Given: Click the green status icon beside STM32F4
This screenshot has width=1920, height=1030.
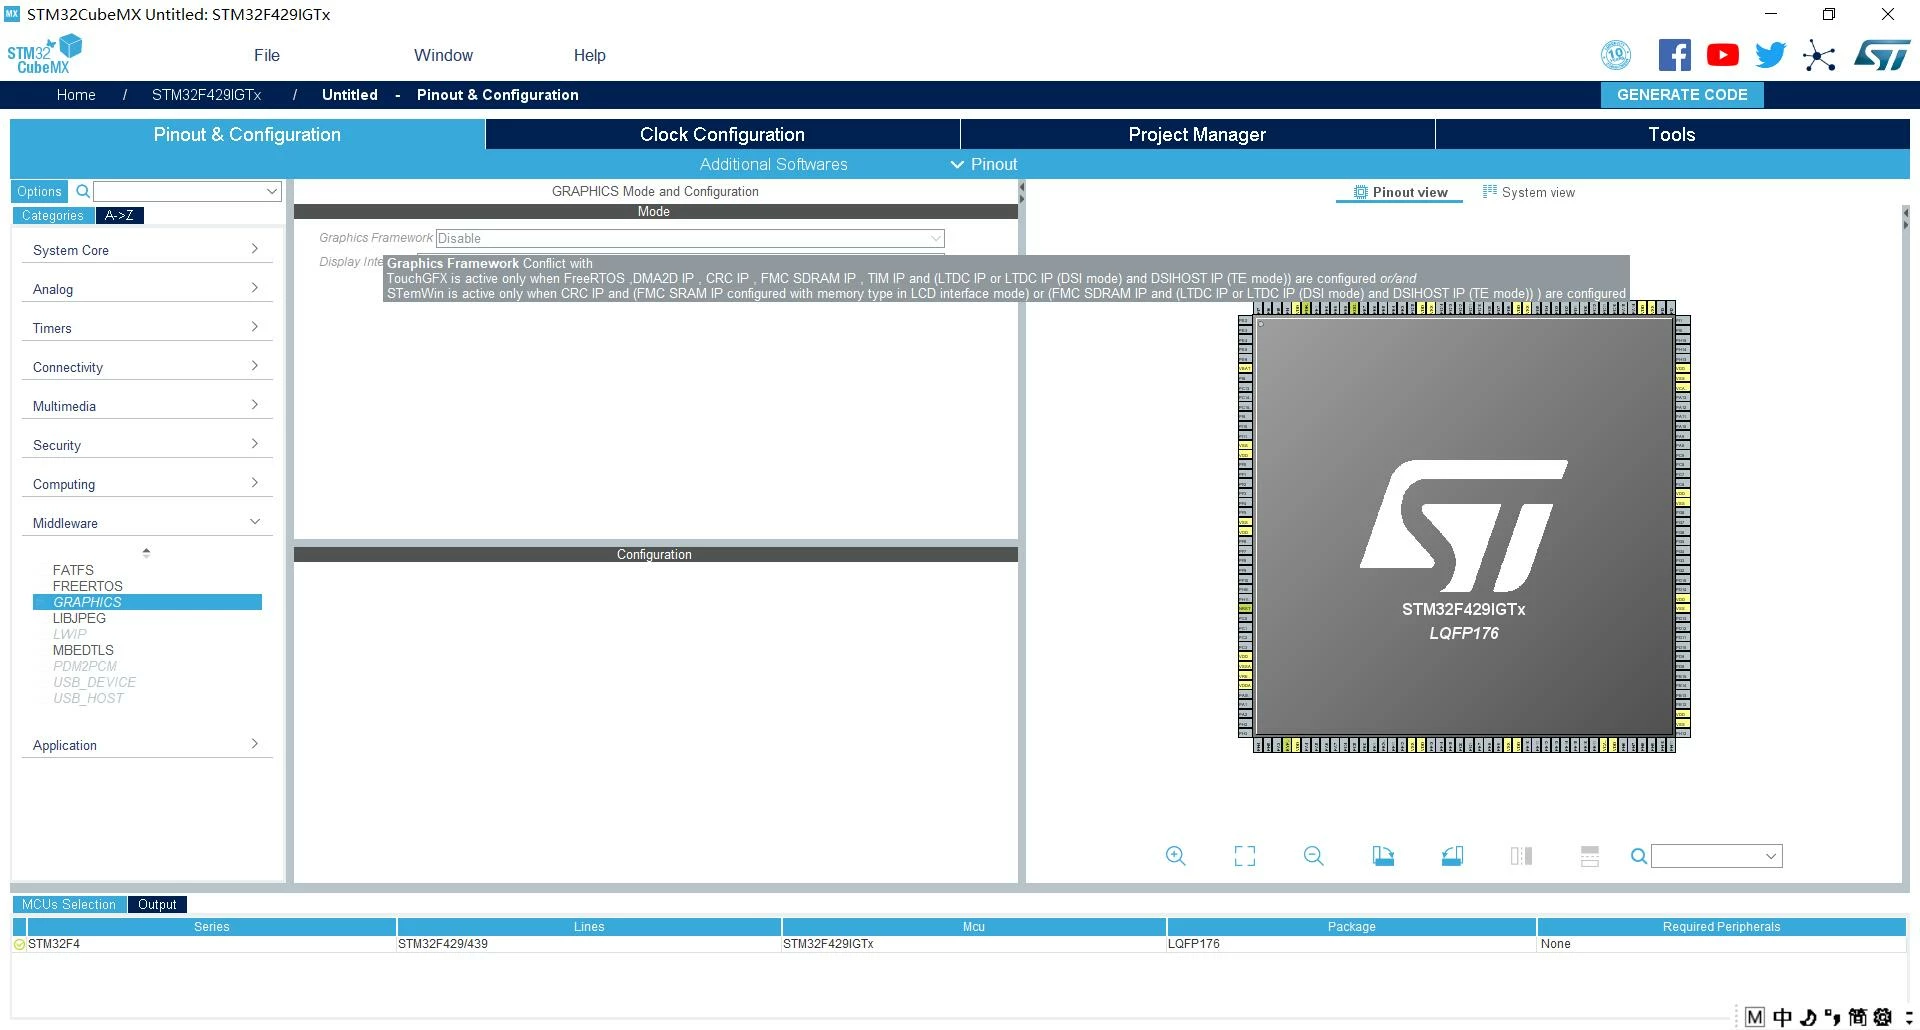Looking at the screenshot, I should click(x=19, y=944).
